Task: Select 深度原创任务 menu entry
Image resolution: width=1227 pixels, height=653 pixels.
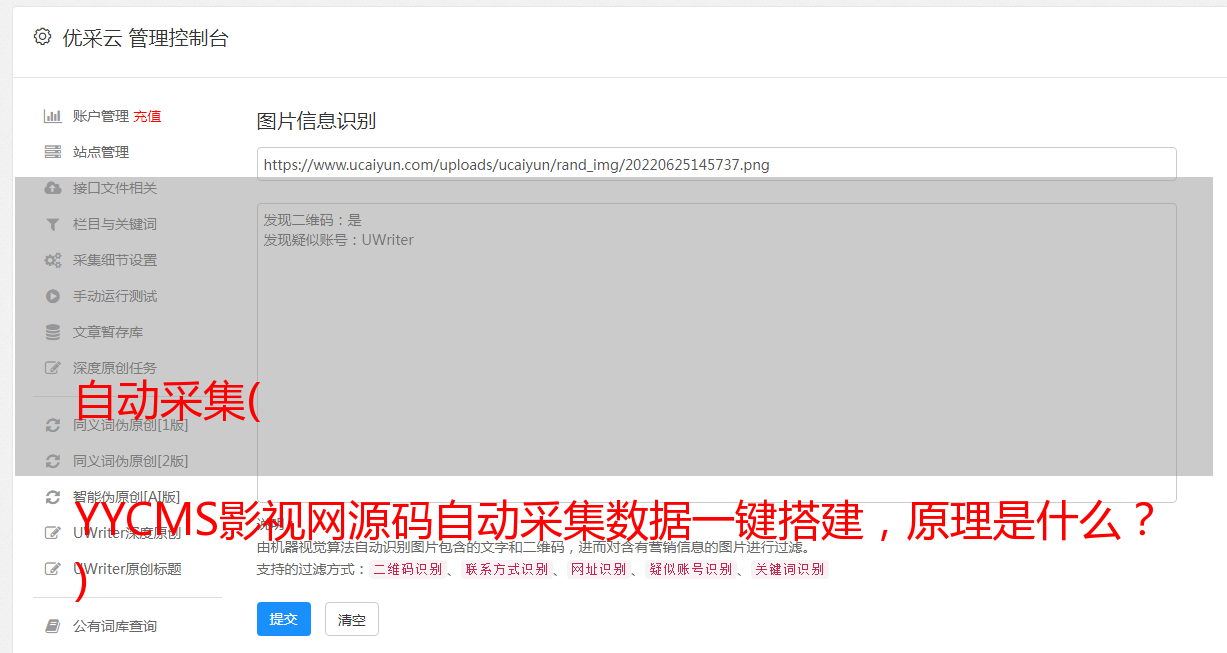Action: pyautogui.click(x=115, y=368)
